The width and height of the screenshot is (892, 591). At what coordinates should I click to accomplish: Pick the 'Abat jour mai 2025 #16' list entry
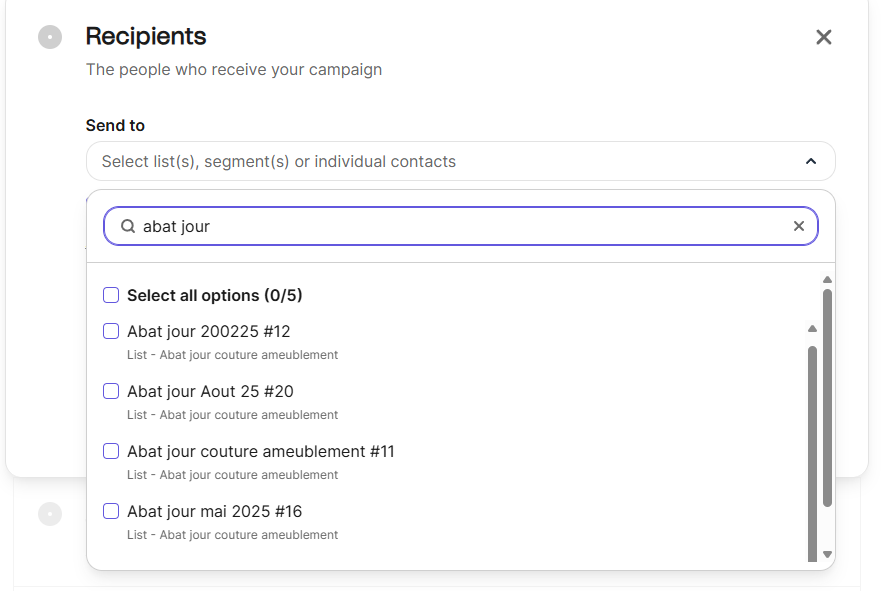(214, 511)
